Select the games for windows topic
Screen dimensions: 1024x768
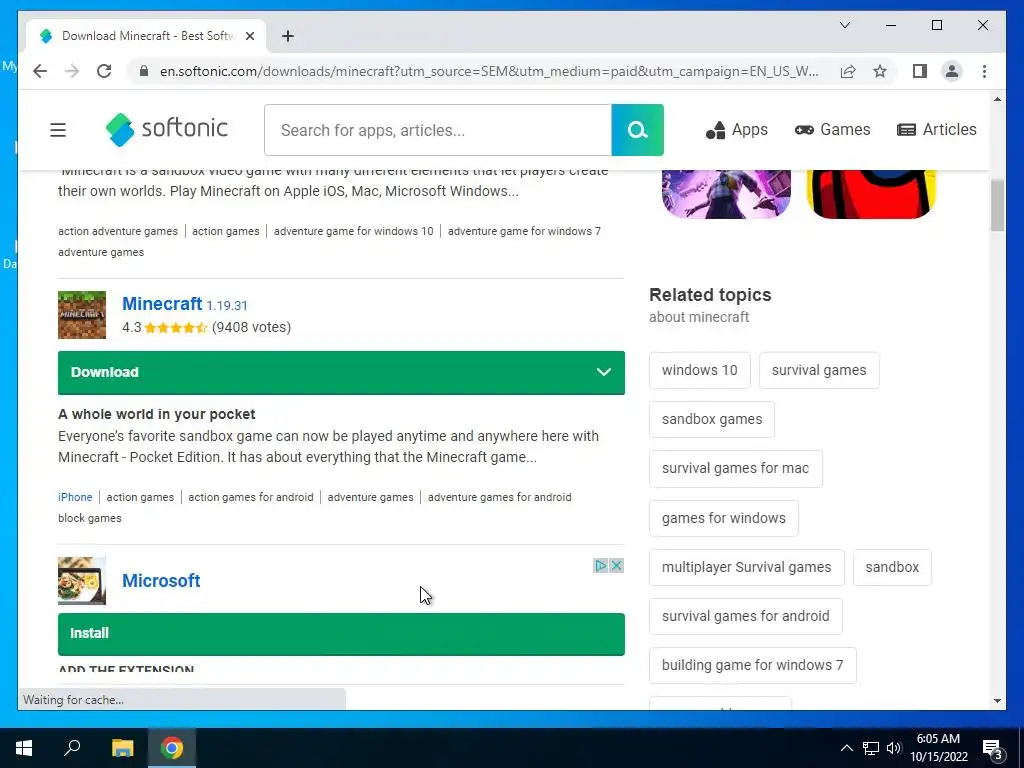tap(724, 519)
